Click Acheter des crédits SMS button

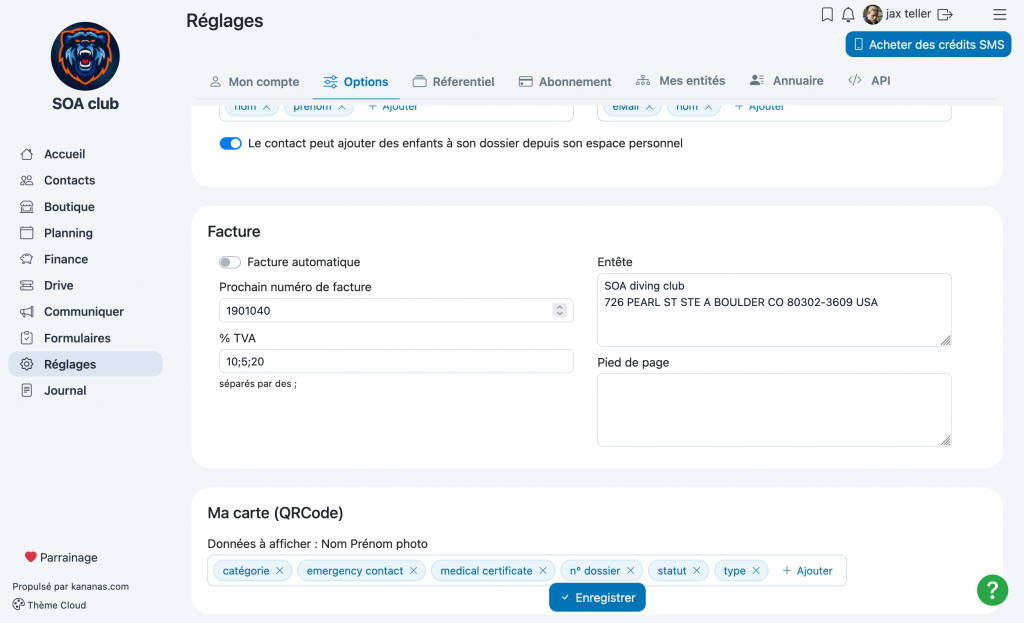[x=928, y=44]
